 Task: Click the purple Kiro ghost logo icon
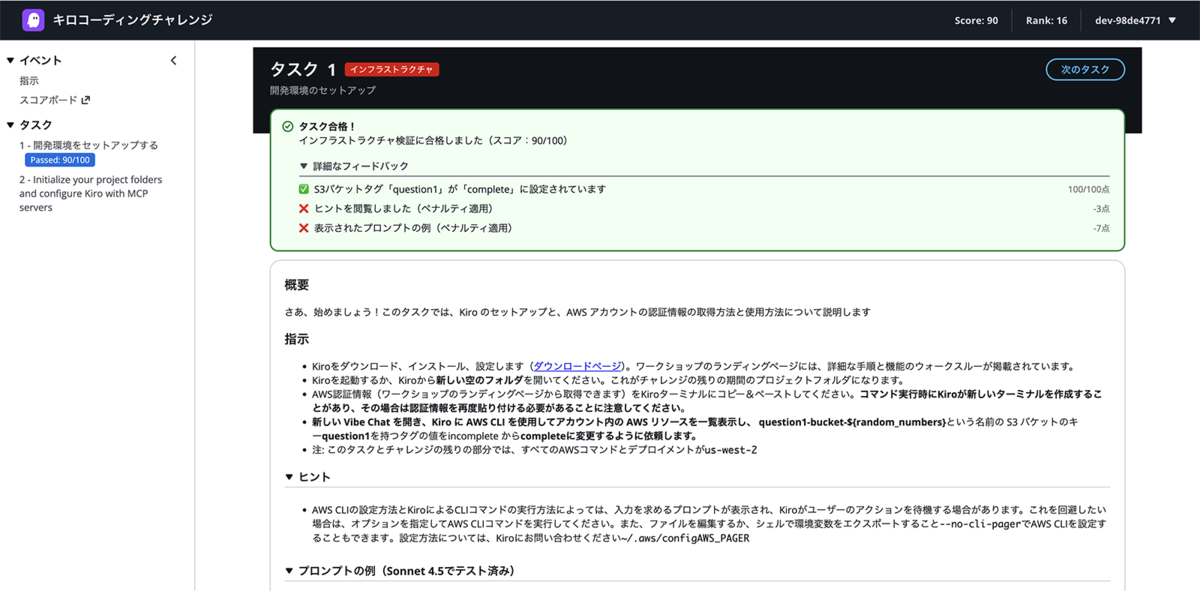click(33, 20)
